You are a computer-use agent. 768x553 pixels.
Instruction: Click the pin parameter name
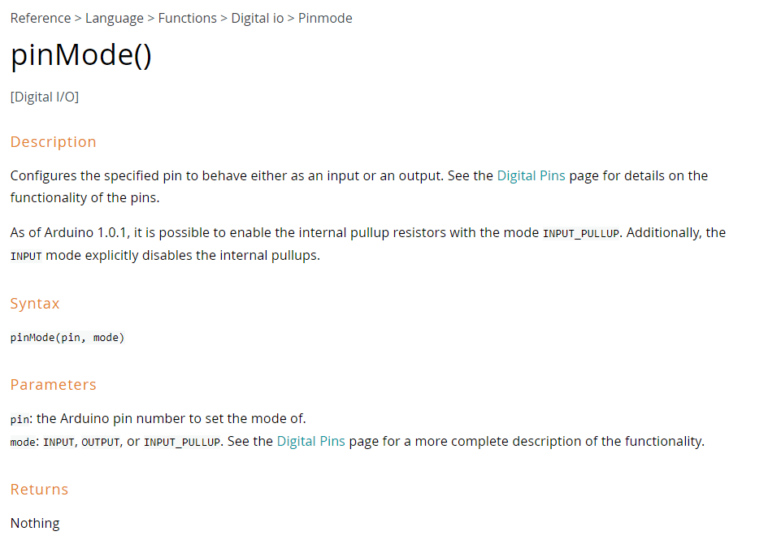click(x=20, y=419)
